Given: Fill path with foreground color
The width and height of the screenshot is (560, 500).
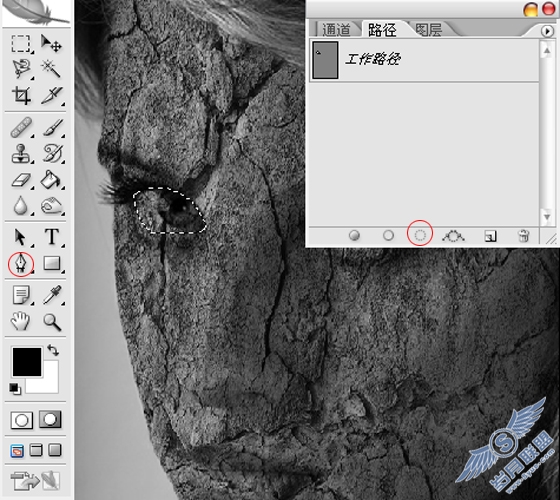Looking at the screenshot, I should (x=354, y=235).
